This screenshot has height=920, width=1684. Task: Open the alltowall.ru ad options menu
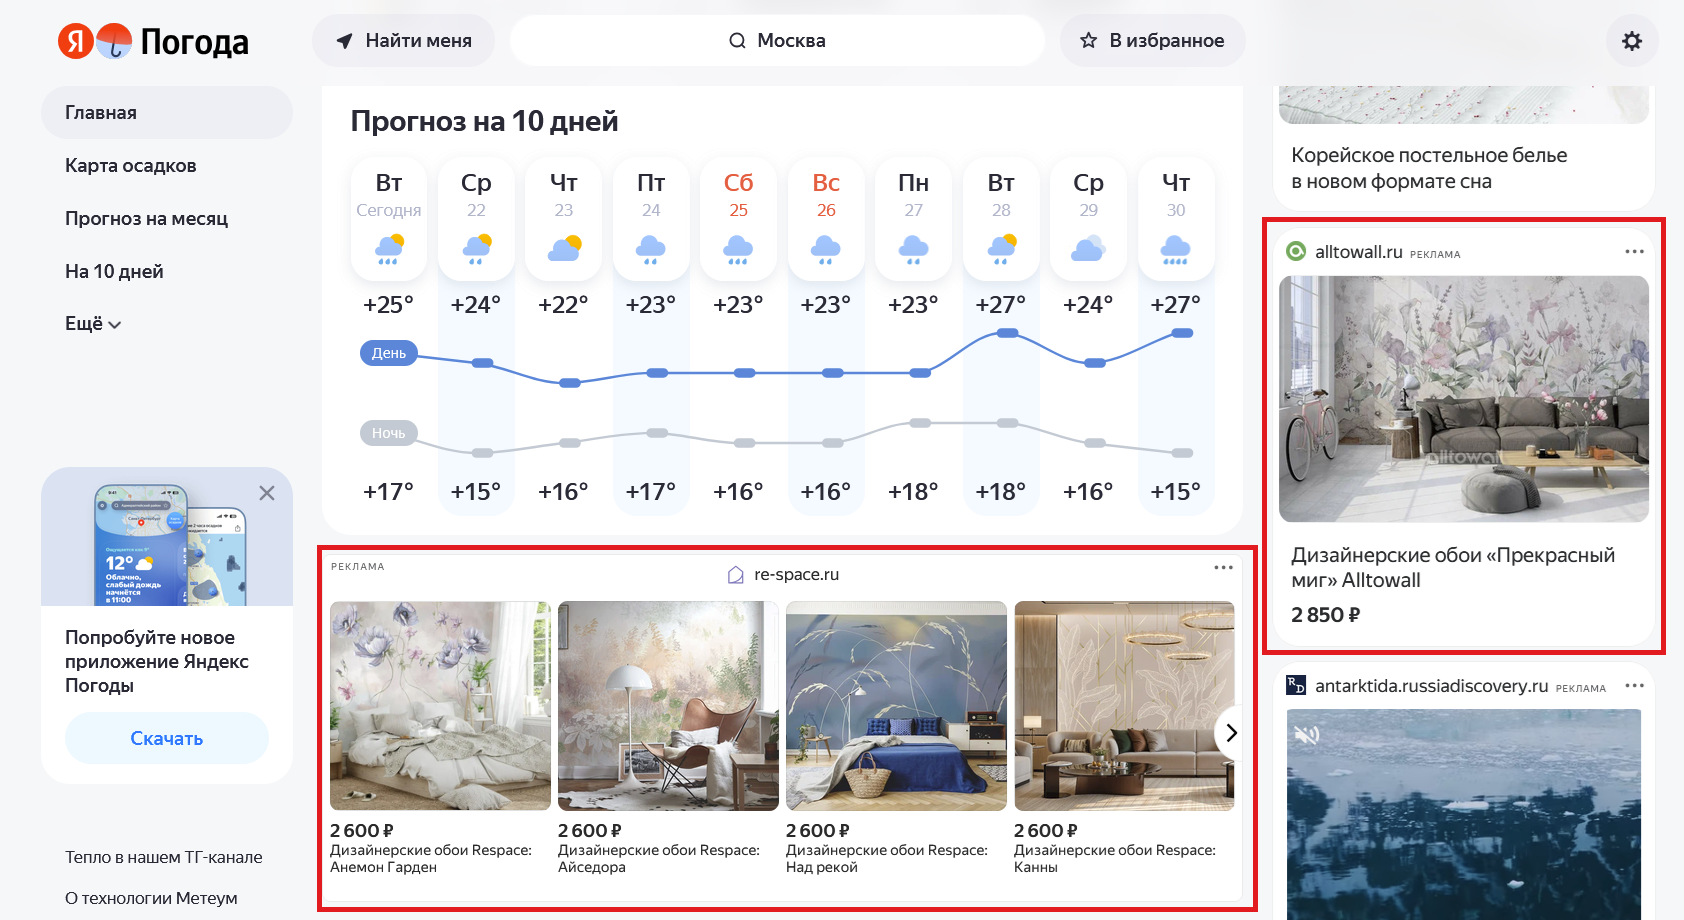[x=1635, y=252]
